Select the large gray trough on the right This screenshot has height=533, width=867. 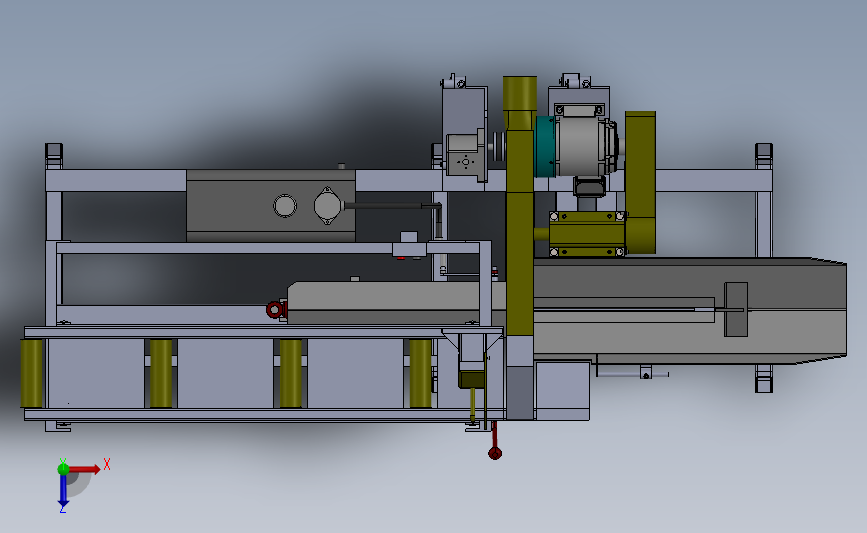tap(690, 310)
